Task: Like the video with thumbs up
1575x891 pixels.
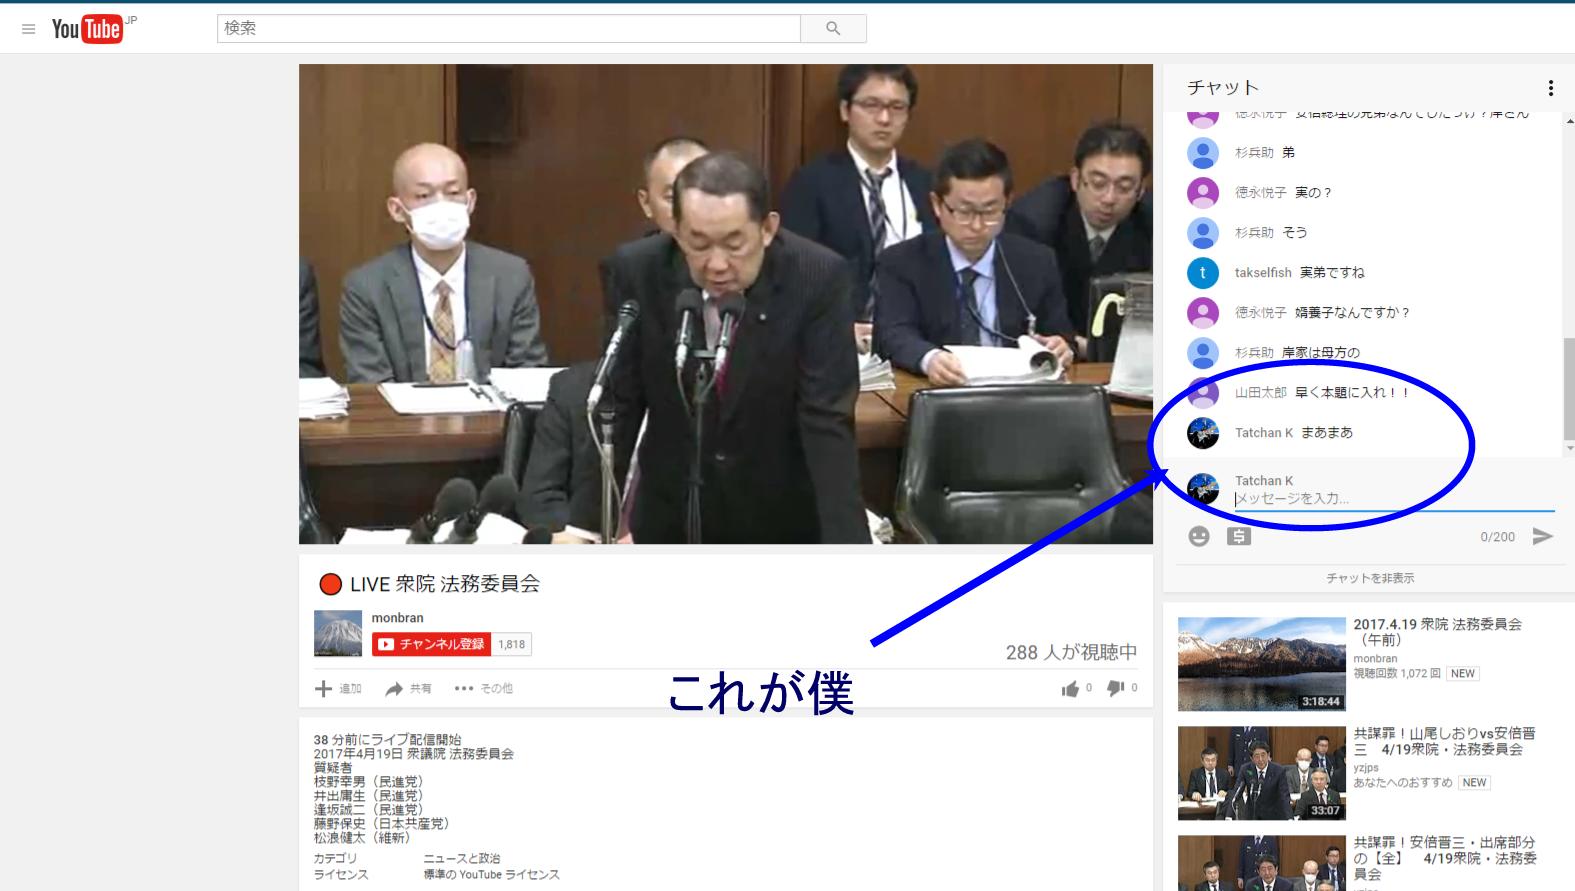Action: click(x=1071, y=688)
